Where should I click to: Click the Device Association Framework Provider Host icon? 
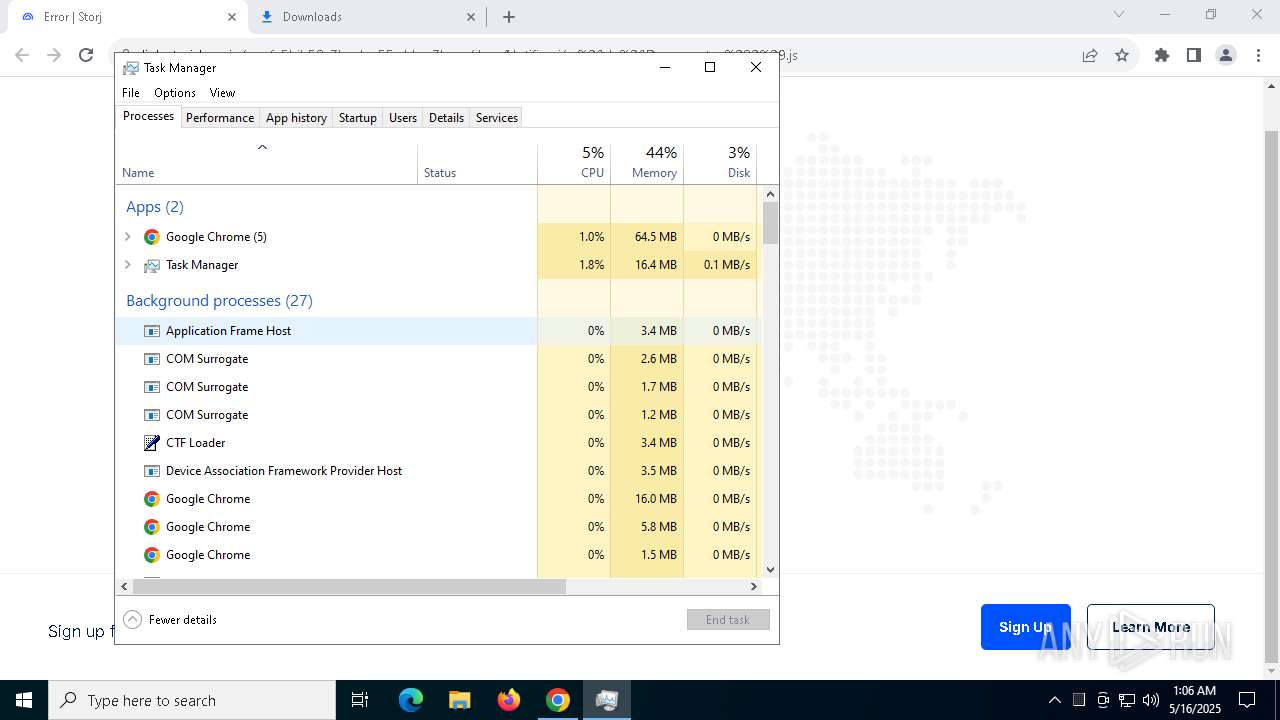(152, 471)
